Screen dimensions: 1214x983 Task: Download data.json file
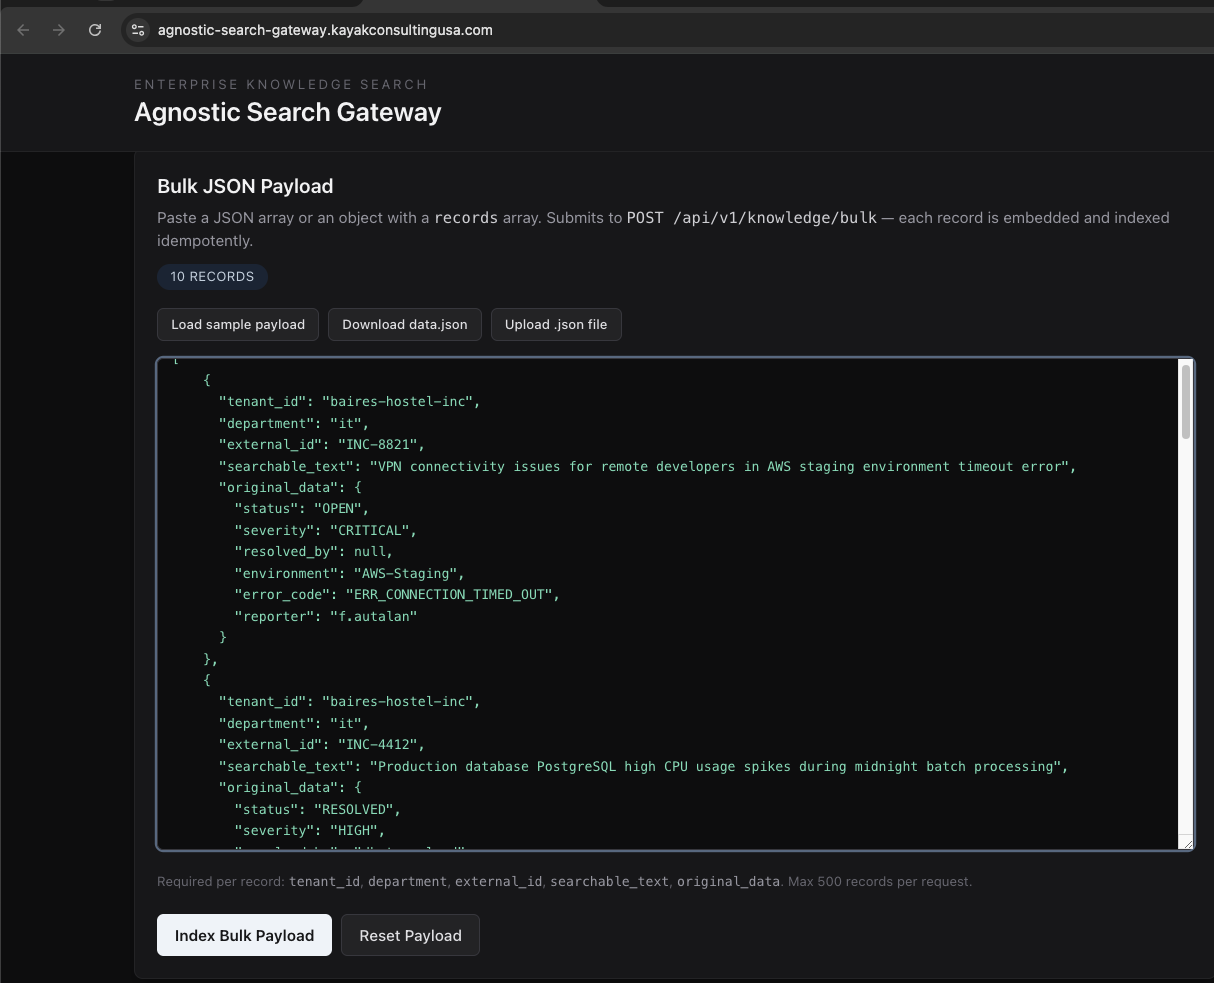click(x=405, y=324)
